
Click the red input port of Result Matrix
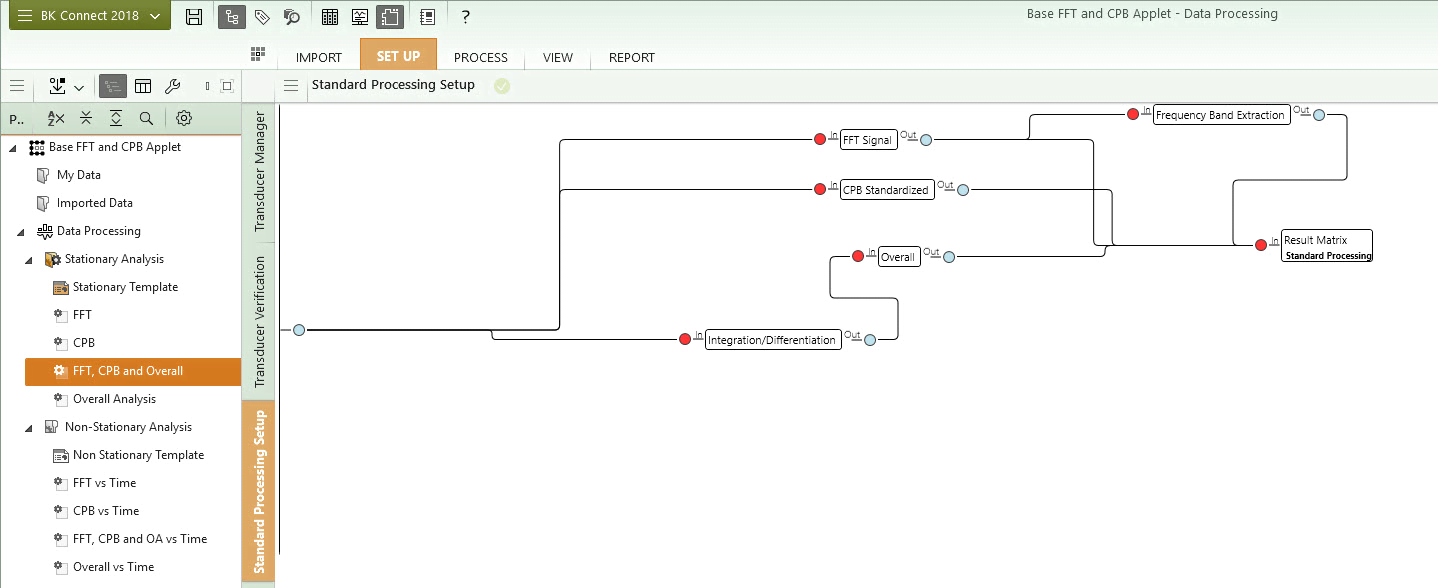[x=1261, y=245]
